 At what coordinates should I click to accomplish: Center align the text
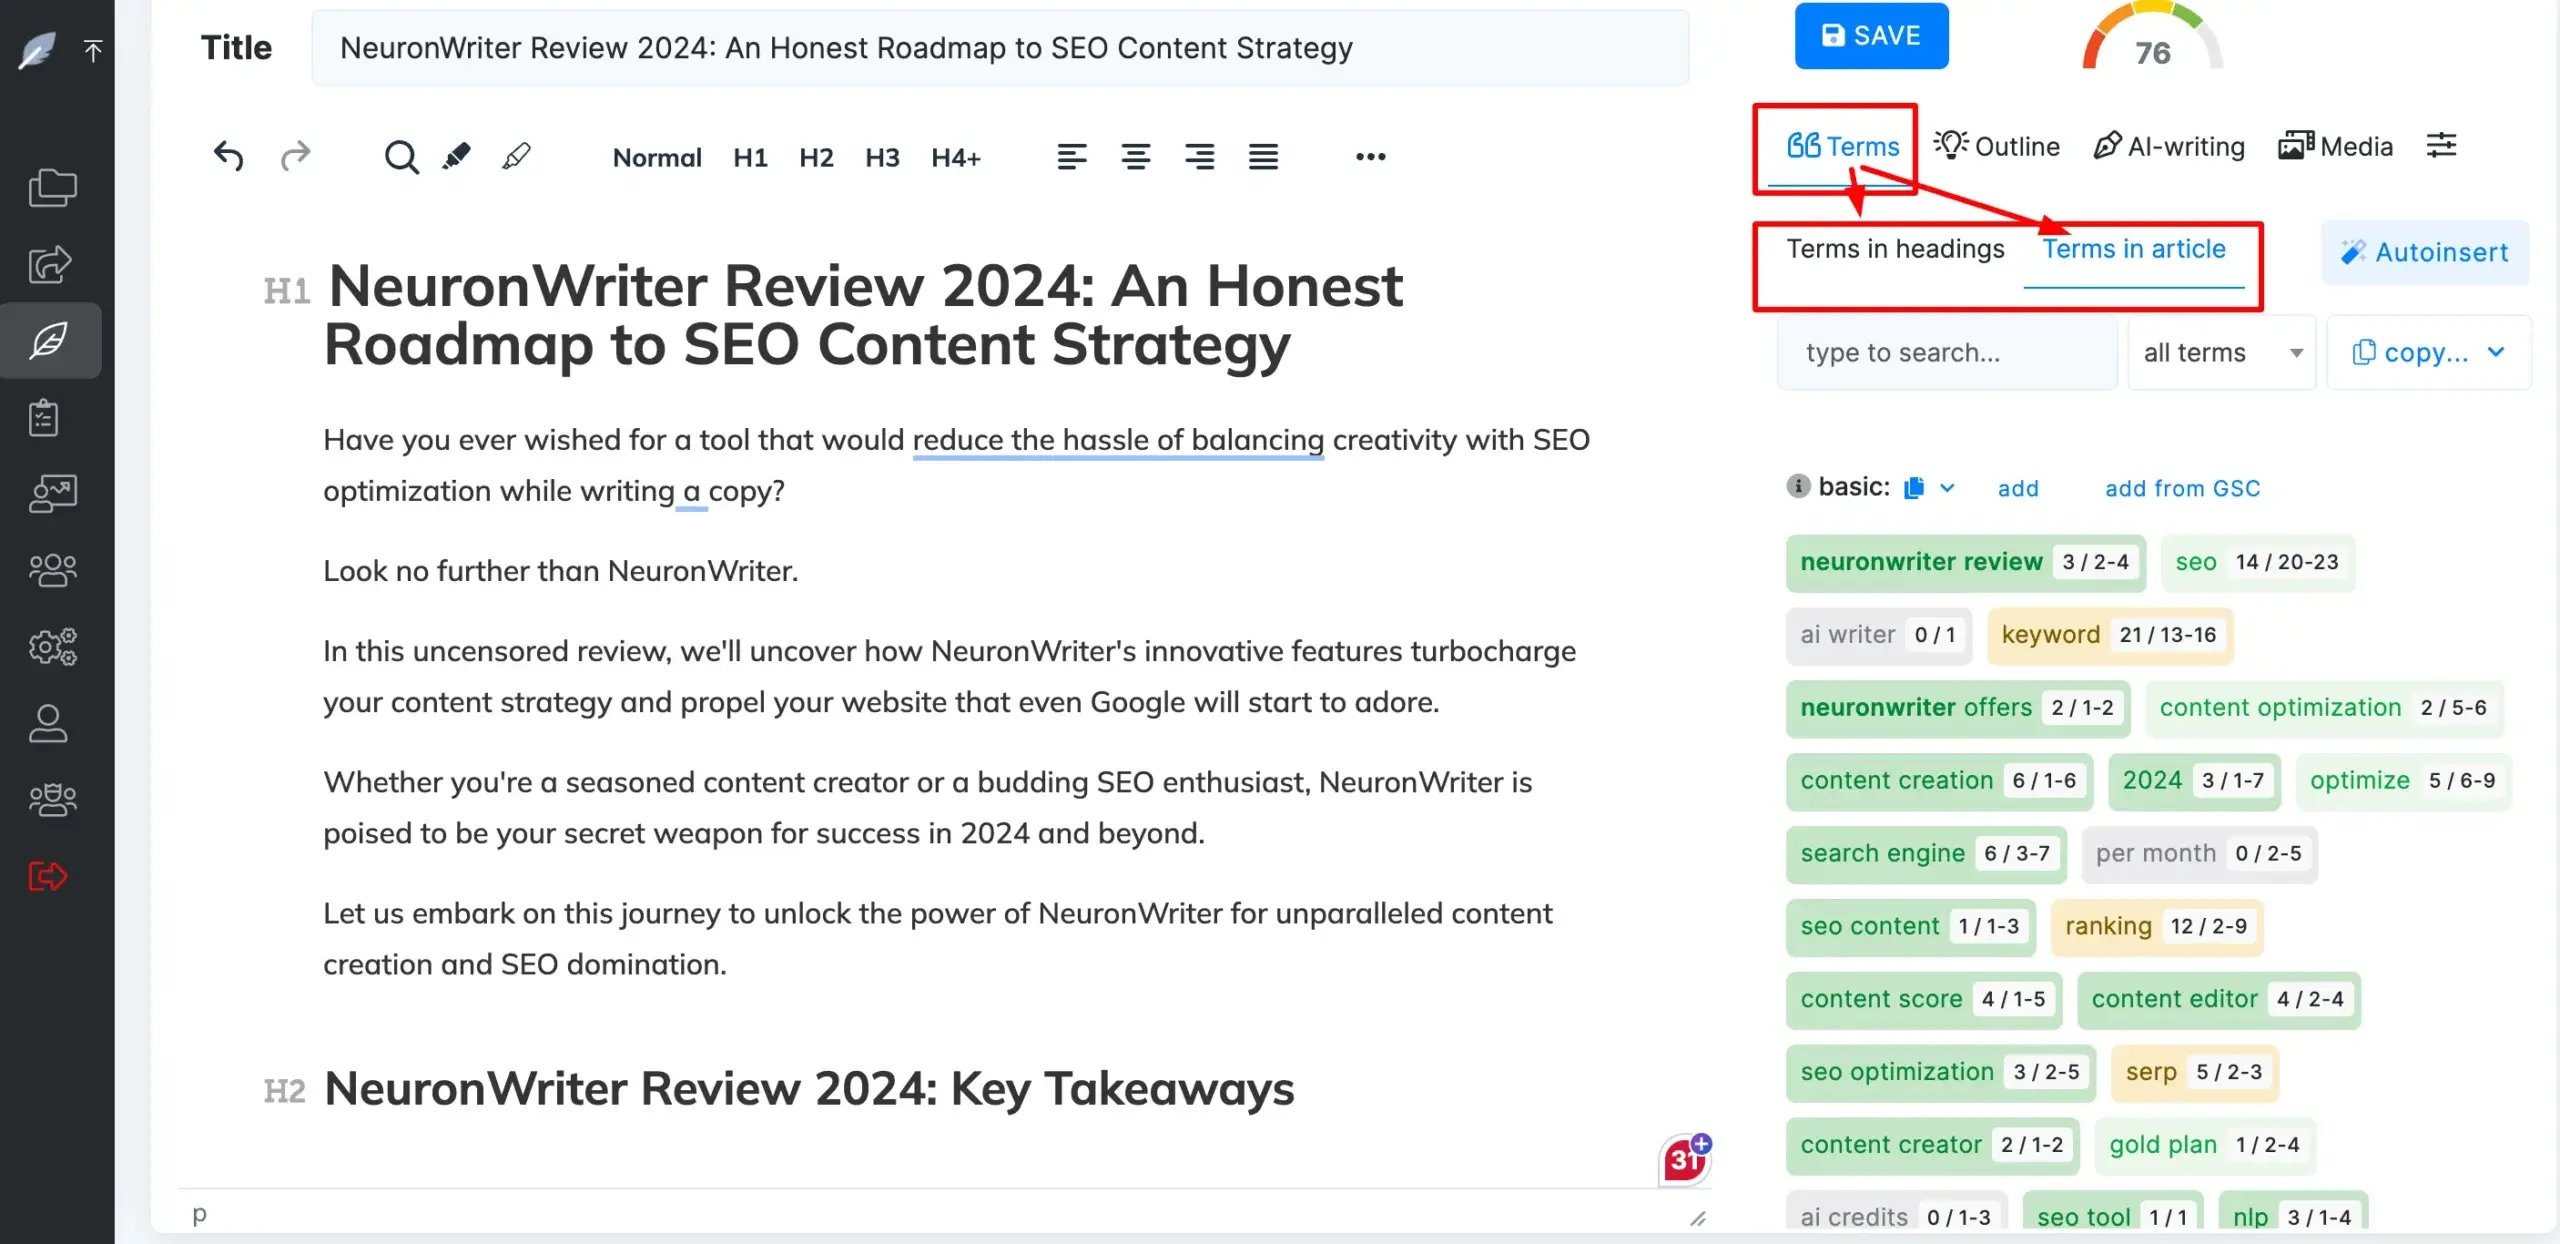click(x=1135, y=157)
